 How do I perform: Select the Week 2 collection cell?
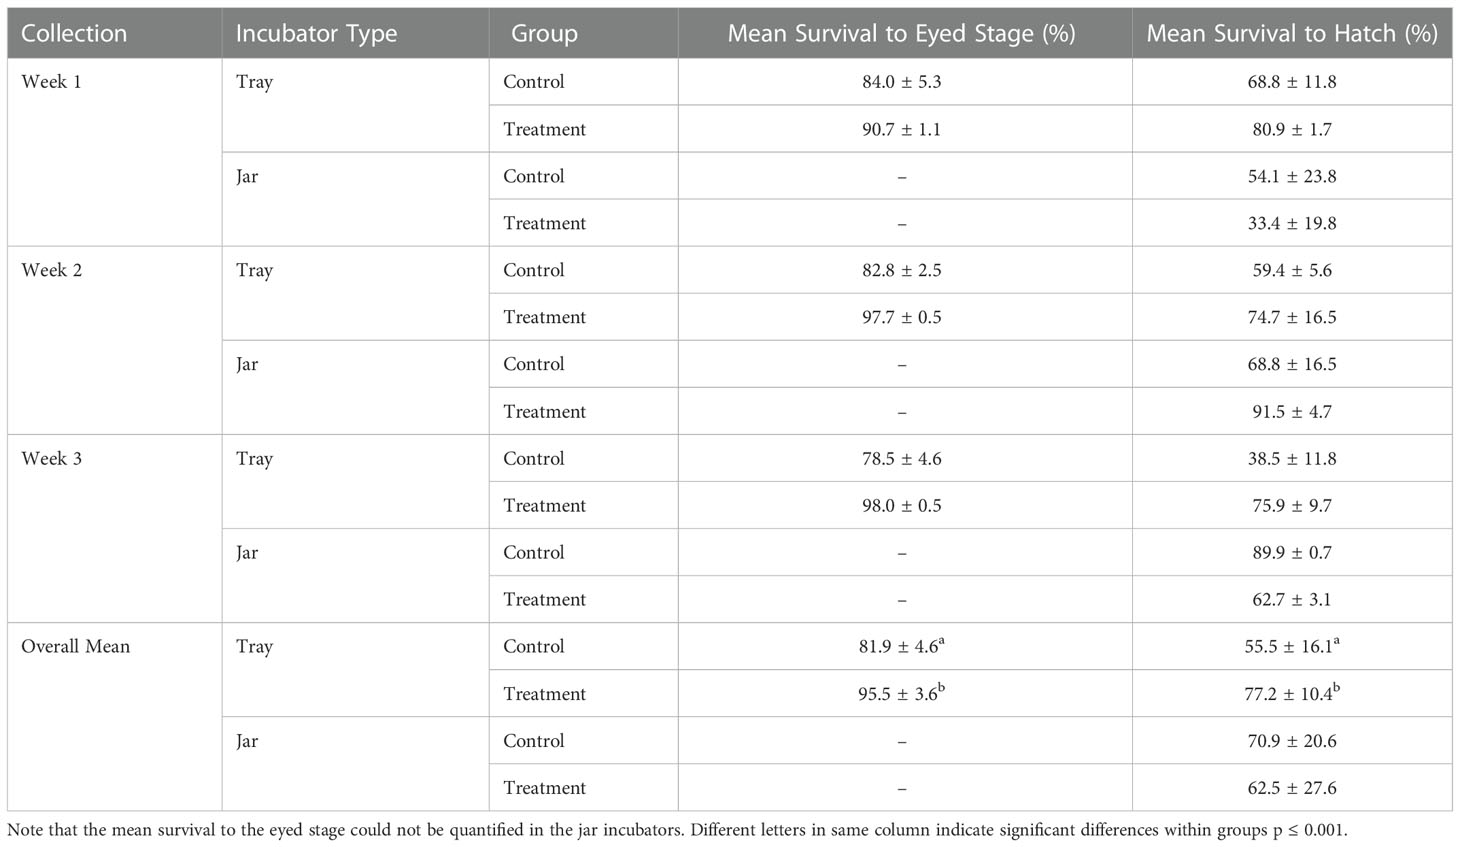[x=51, y=270]
